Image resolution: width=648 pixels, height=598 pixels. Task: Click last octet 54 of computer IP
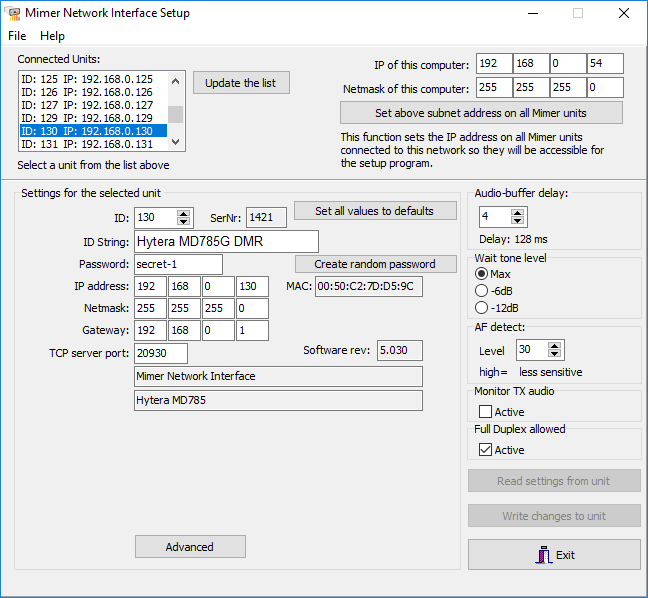(x=605, y=64)
